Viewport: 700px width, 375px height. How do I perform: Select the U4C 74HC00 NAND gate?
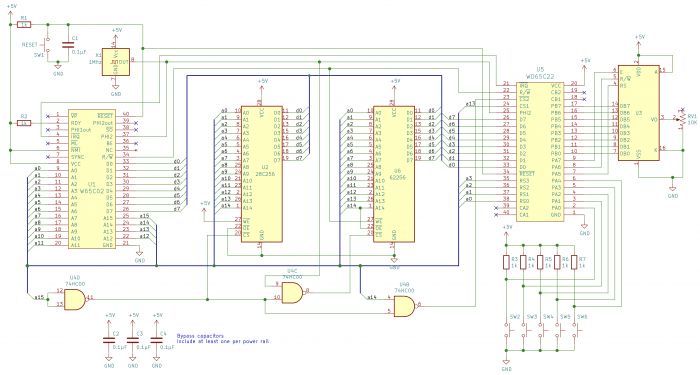click(x=293, y=293)
